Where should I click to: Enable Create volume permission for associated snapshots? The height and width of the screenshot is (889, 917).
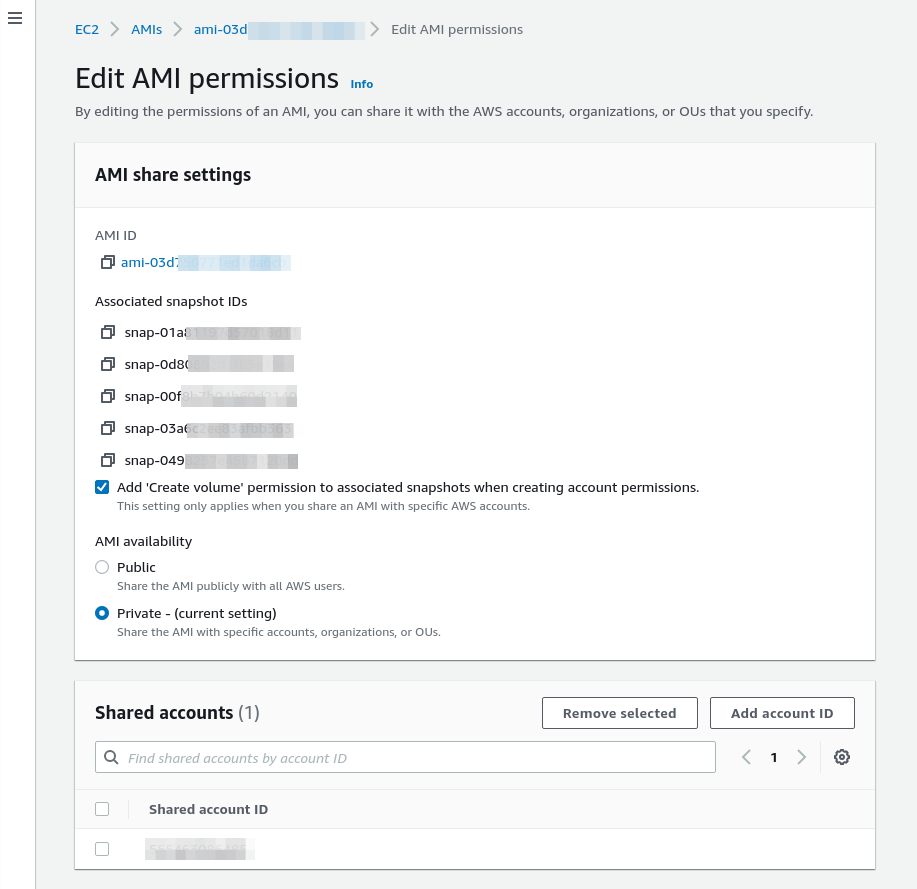click(x=102, y=487)
